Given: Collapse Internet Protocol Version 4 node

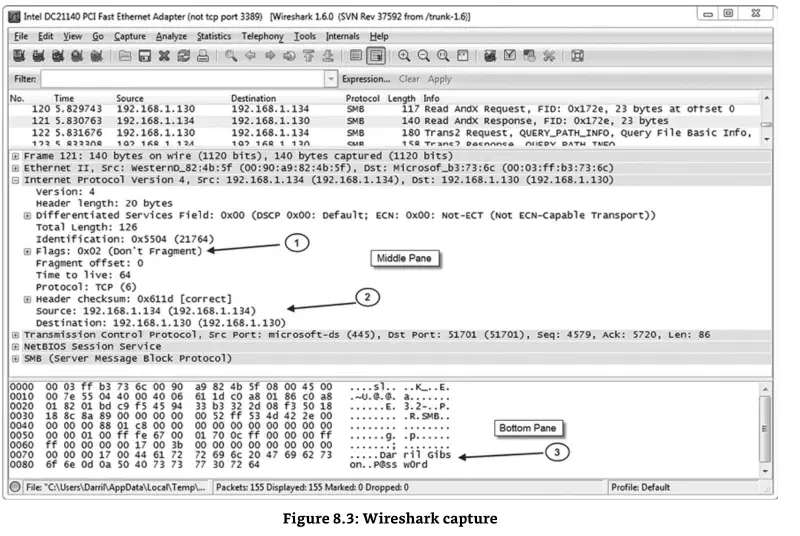Looking at the screenshot, I should (15, 180).
